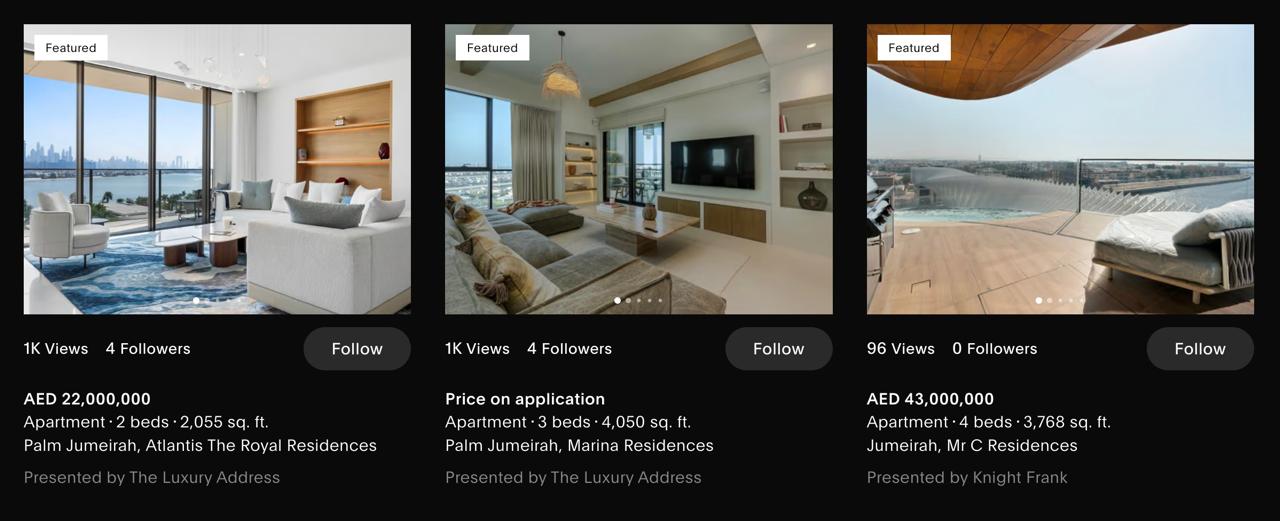
Task: Click Palm Jumeirah, Atlantis The Royal Residences
Action: [200, 446]
